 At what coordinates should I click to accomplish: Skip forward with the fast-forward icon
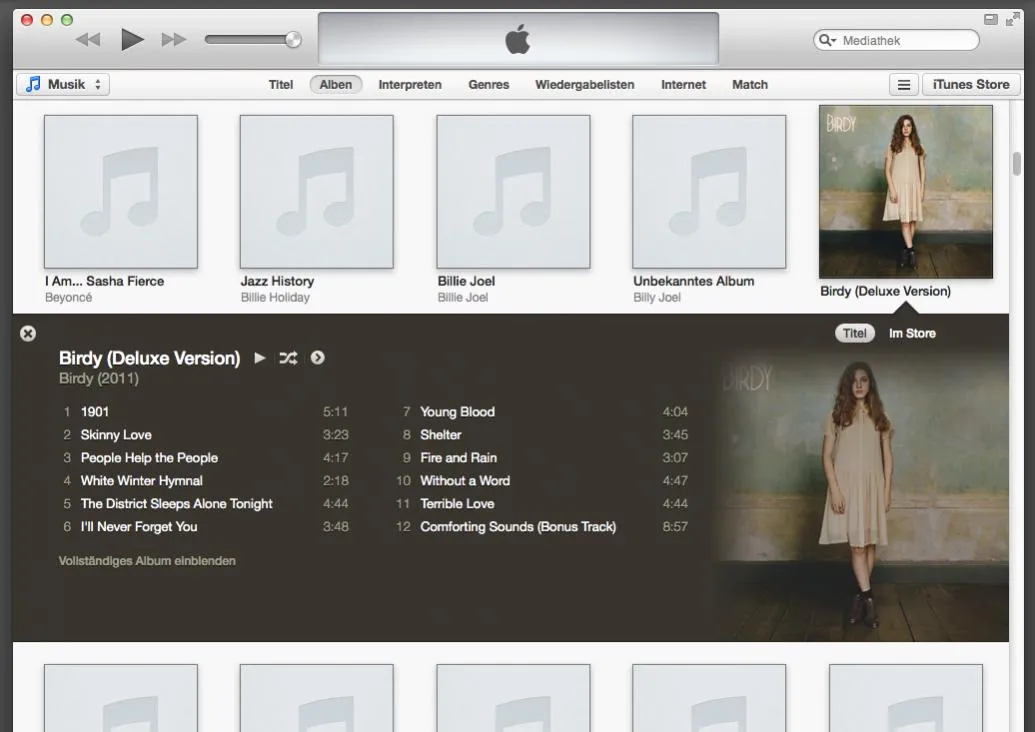tap(174, 40)
